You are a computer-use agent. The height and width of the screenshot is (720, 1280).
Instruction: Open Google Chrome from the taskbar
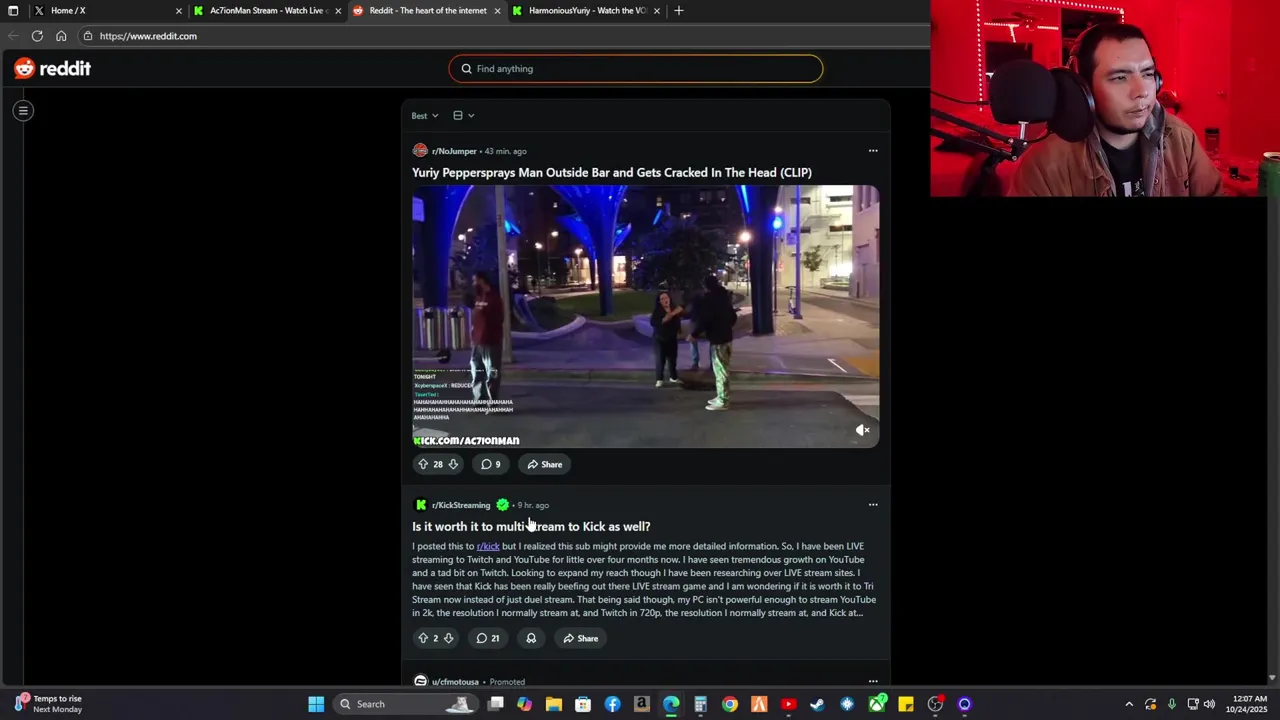coord(730,704)
